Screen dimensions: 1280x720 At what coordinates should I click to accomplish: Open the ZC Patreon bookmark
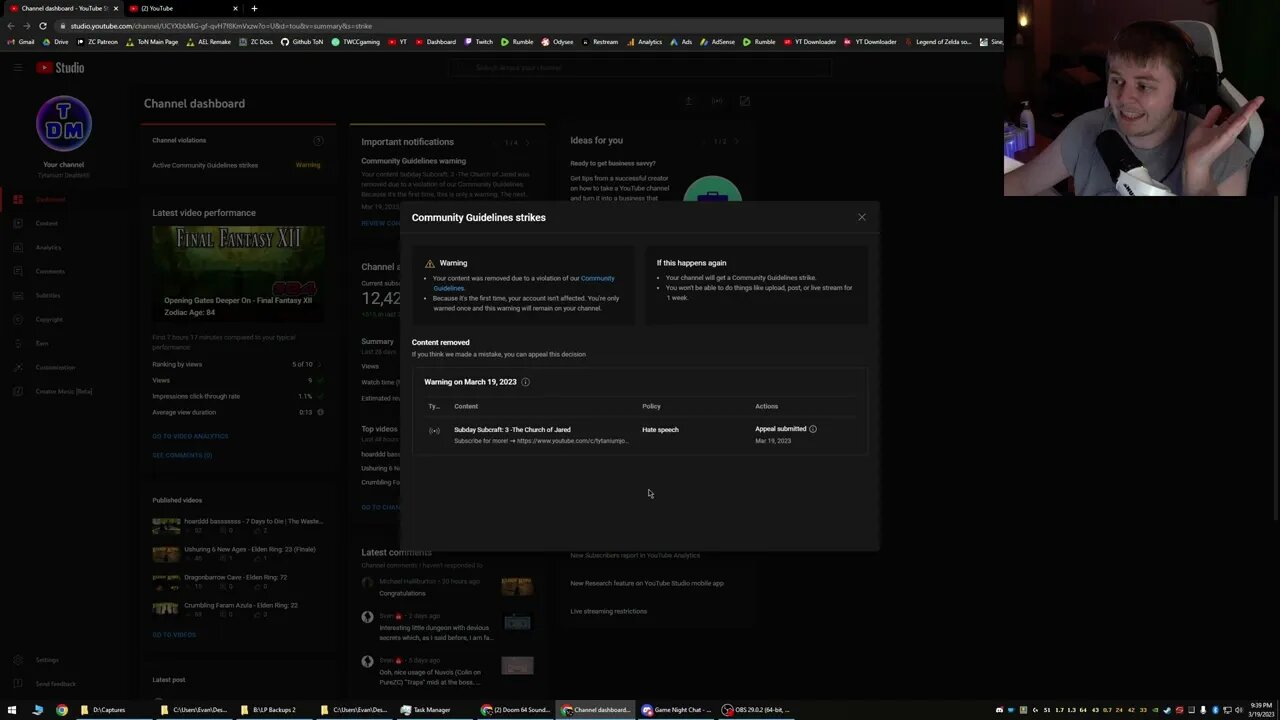97,42
